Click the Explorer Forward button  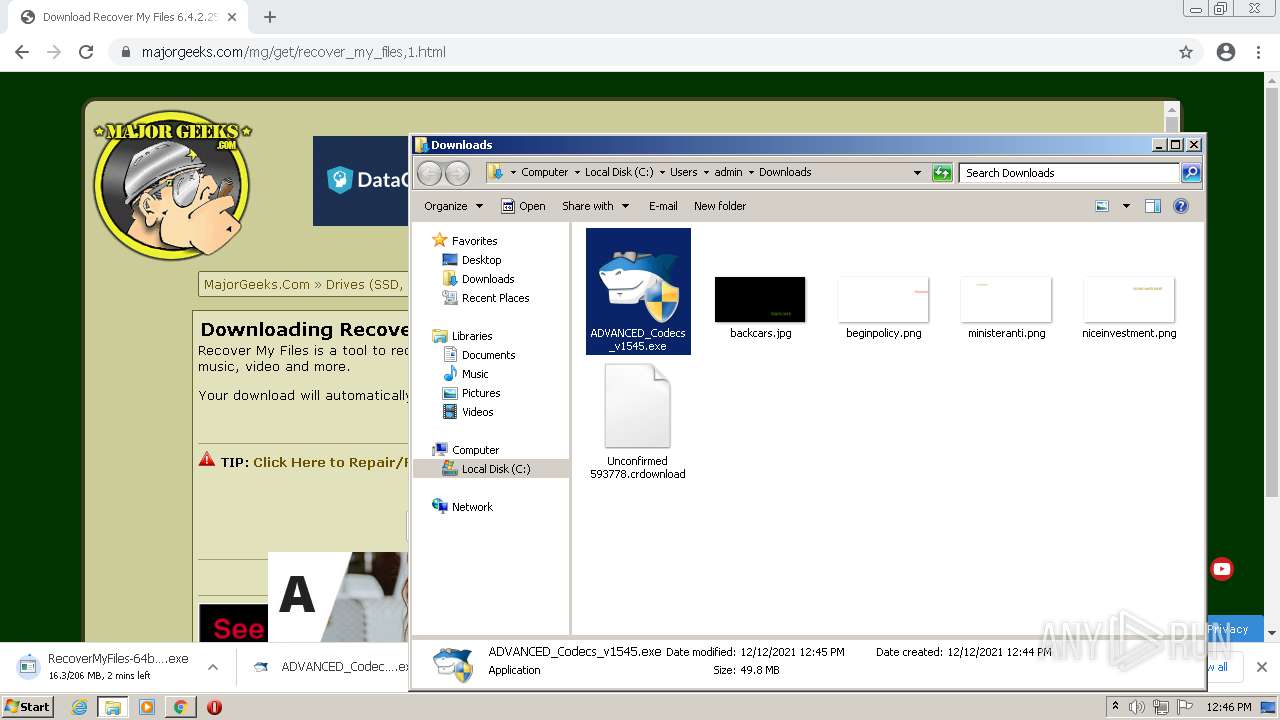[457, 173]
